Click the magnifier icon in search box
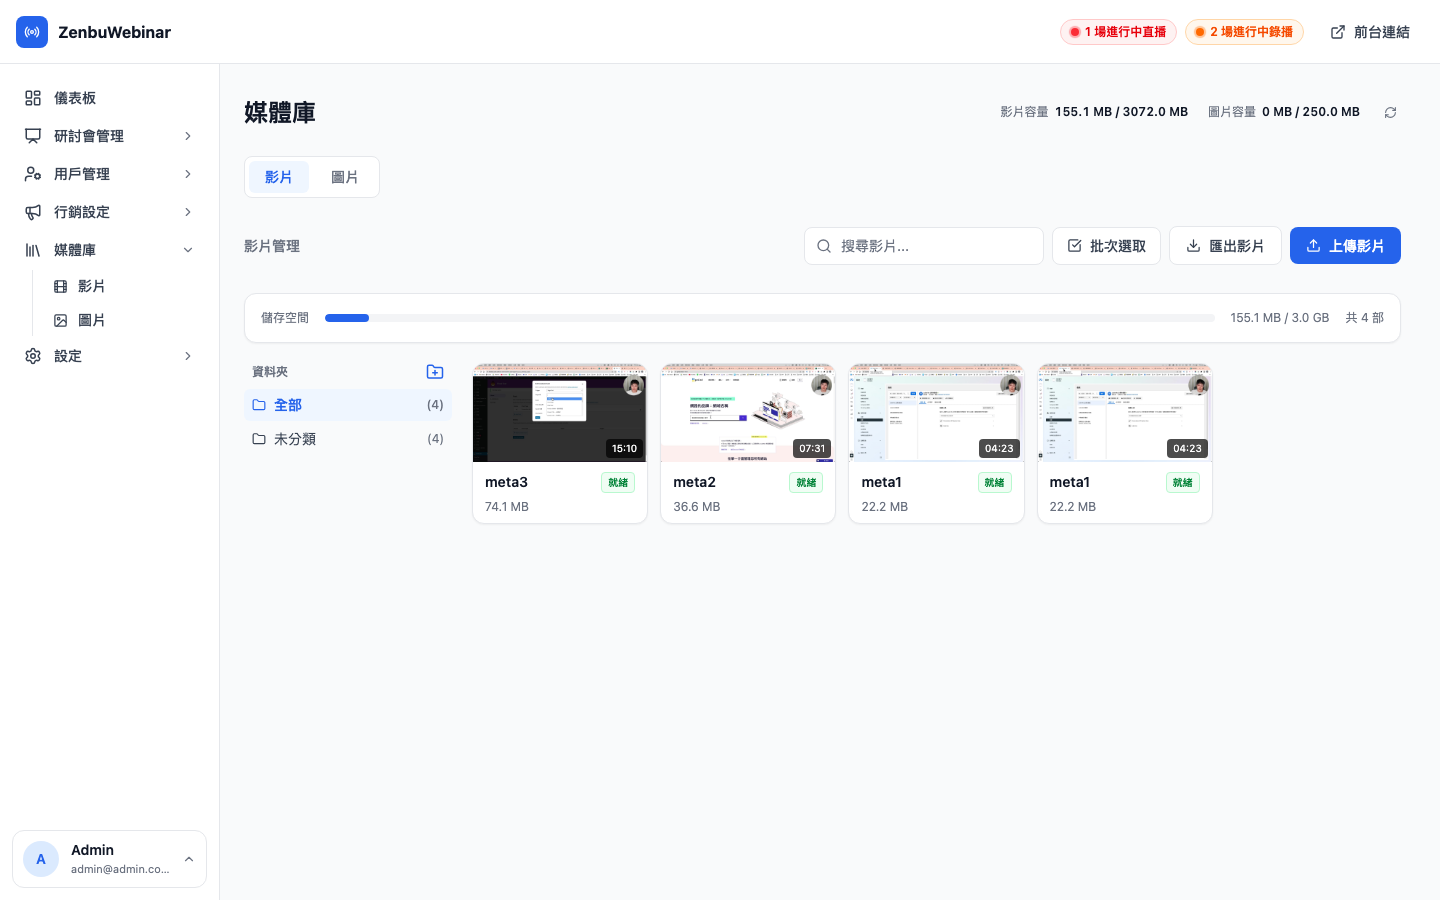Viewport: 1440px width, 900px height. pyautogui.click(x=824, y=246)
